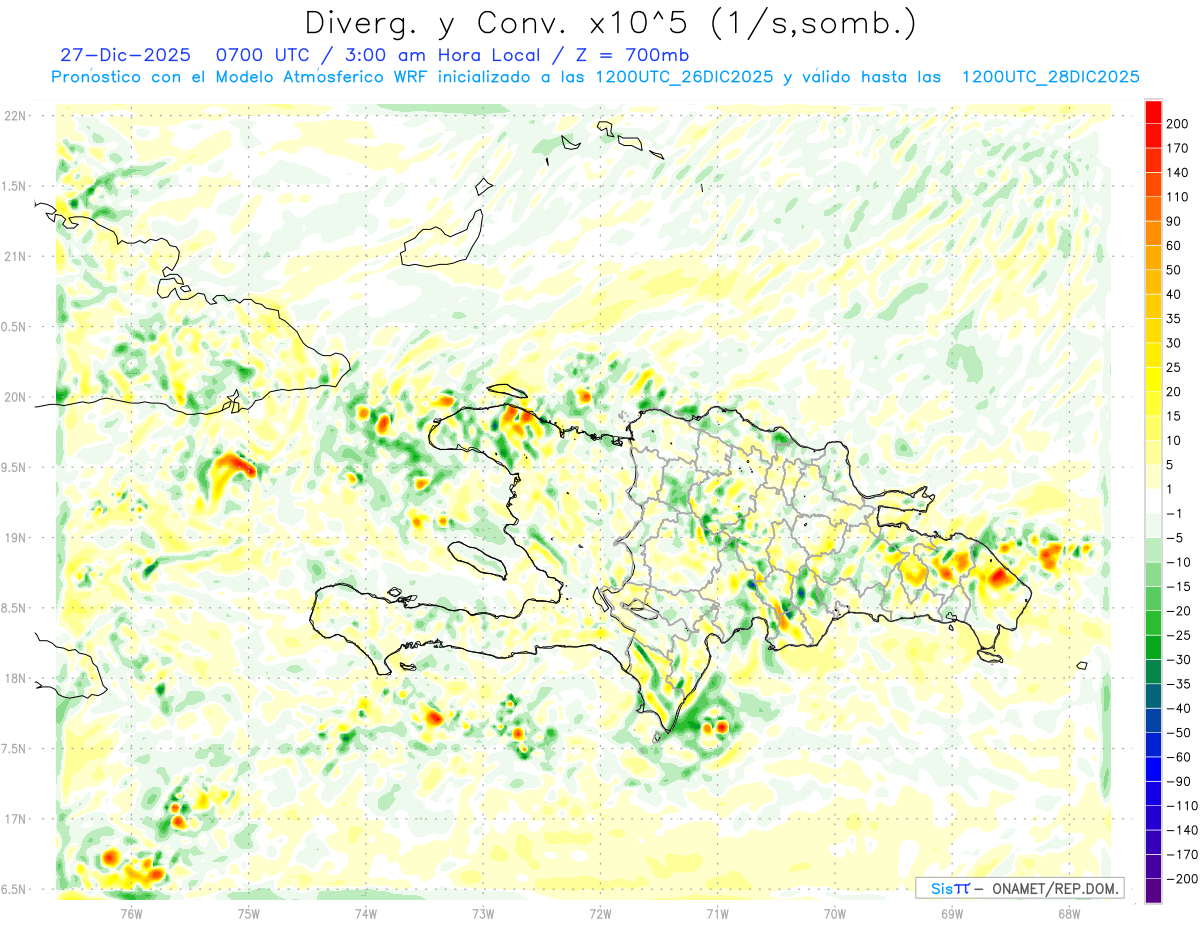1200x927 pixels.
Task: Click the "-15" value on the color scale
Action: (x=1177, y=586)
